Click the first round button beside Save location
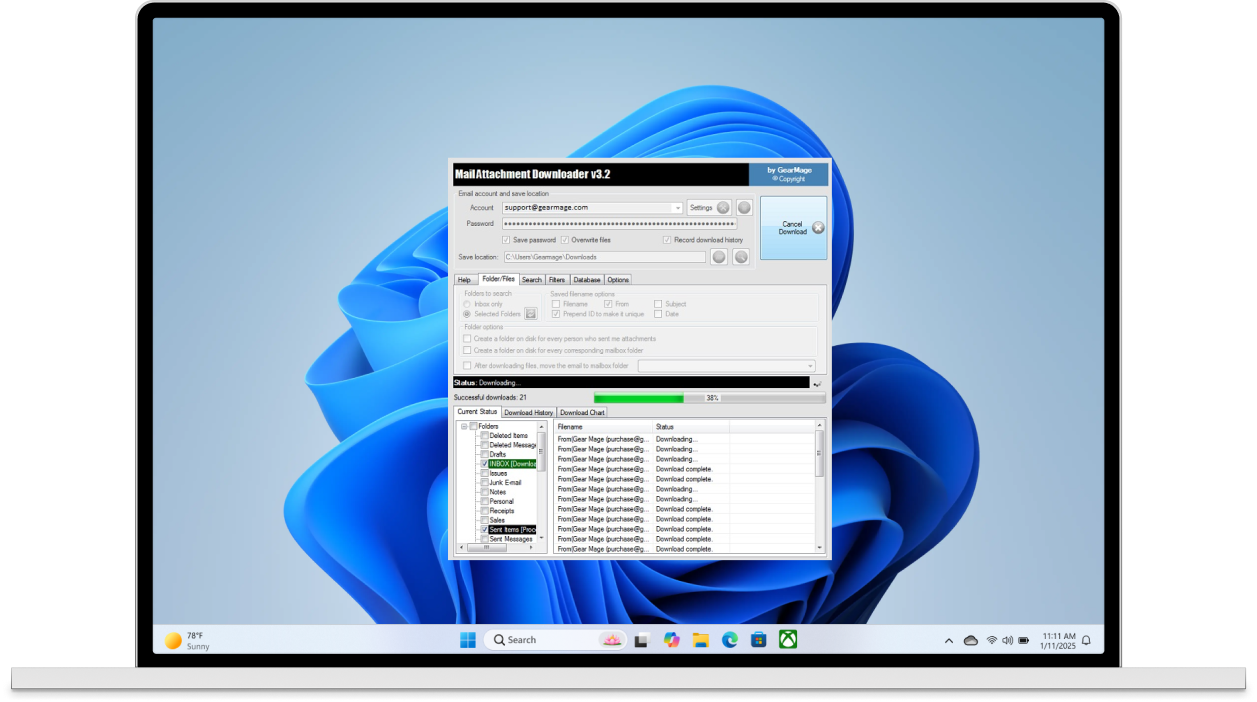This screenshot has width=1257, height=702. click(x=718, y=257)
